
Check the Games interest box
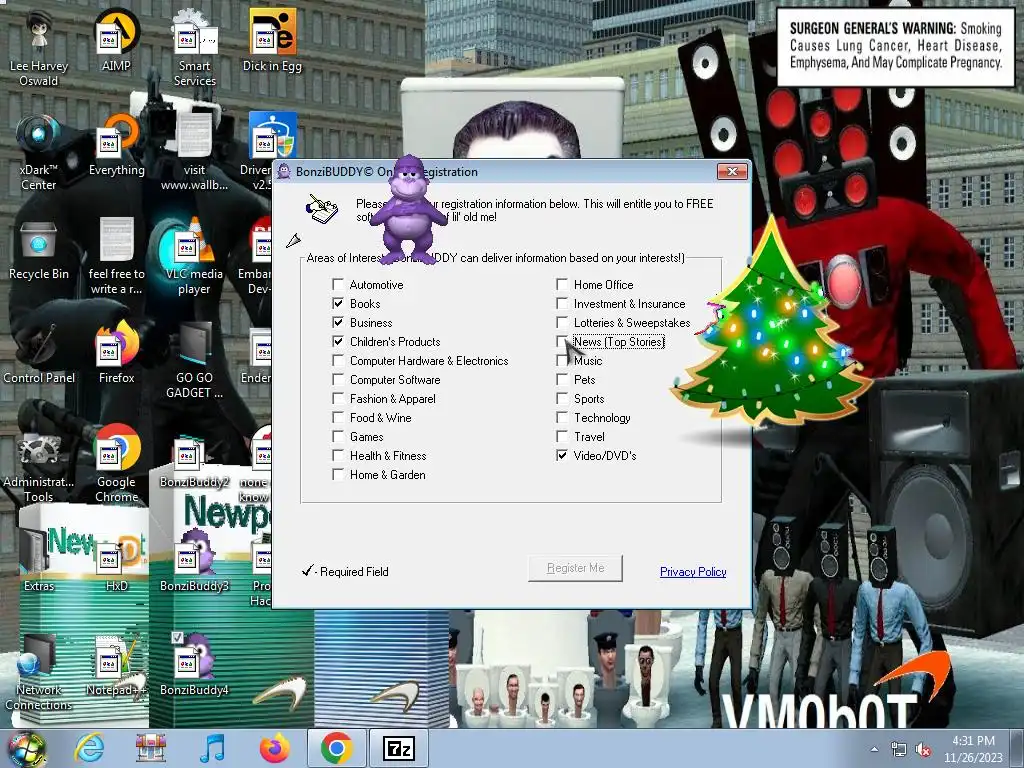[x=338, y=436]
